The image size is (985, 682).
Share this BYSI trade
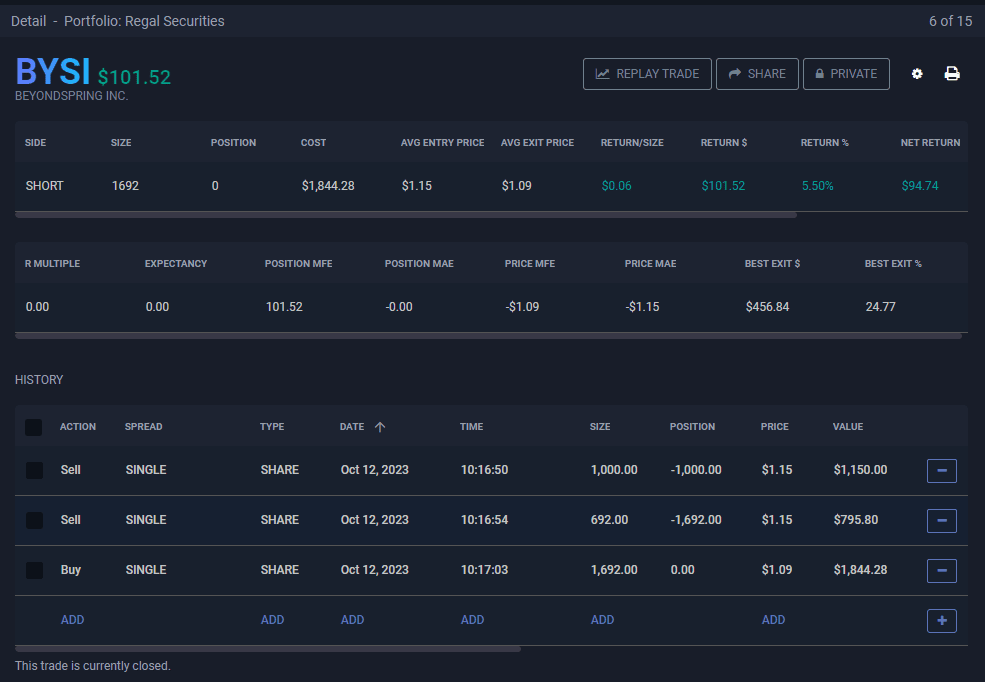757,74
